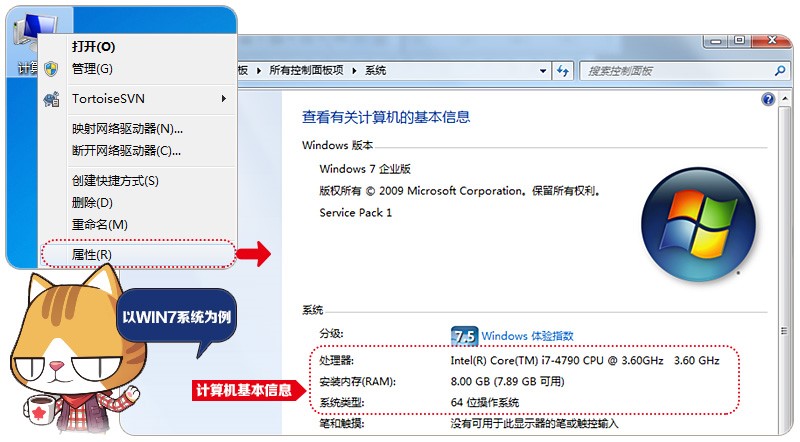Click the 系统类型: label
Screen dimensions: 800x442
pos(341,402)
